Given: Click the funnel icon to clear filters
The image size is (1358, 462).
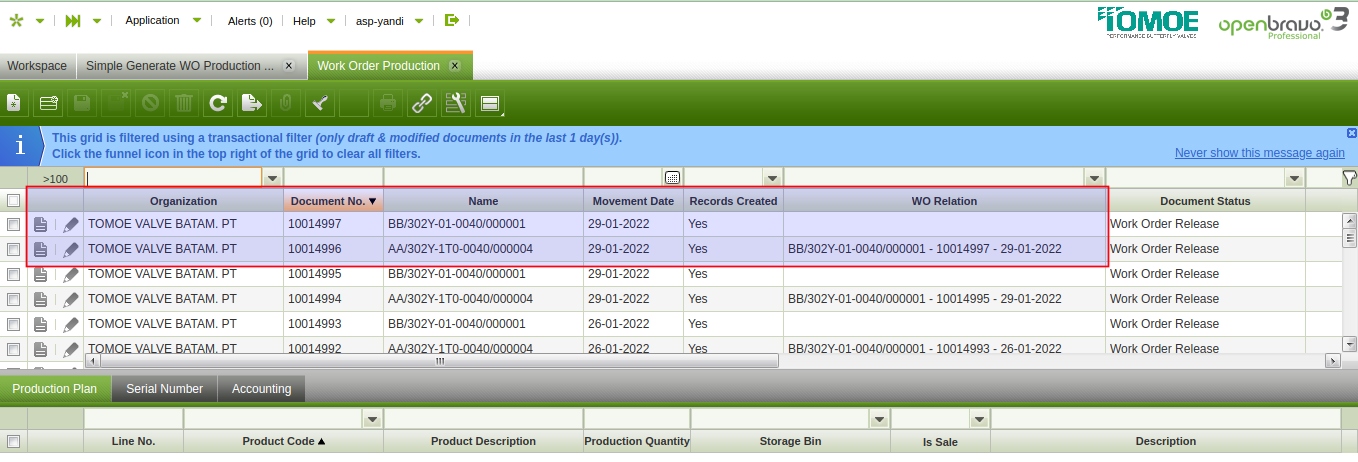Looking at the screenshot, I should point(1349,178).
